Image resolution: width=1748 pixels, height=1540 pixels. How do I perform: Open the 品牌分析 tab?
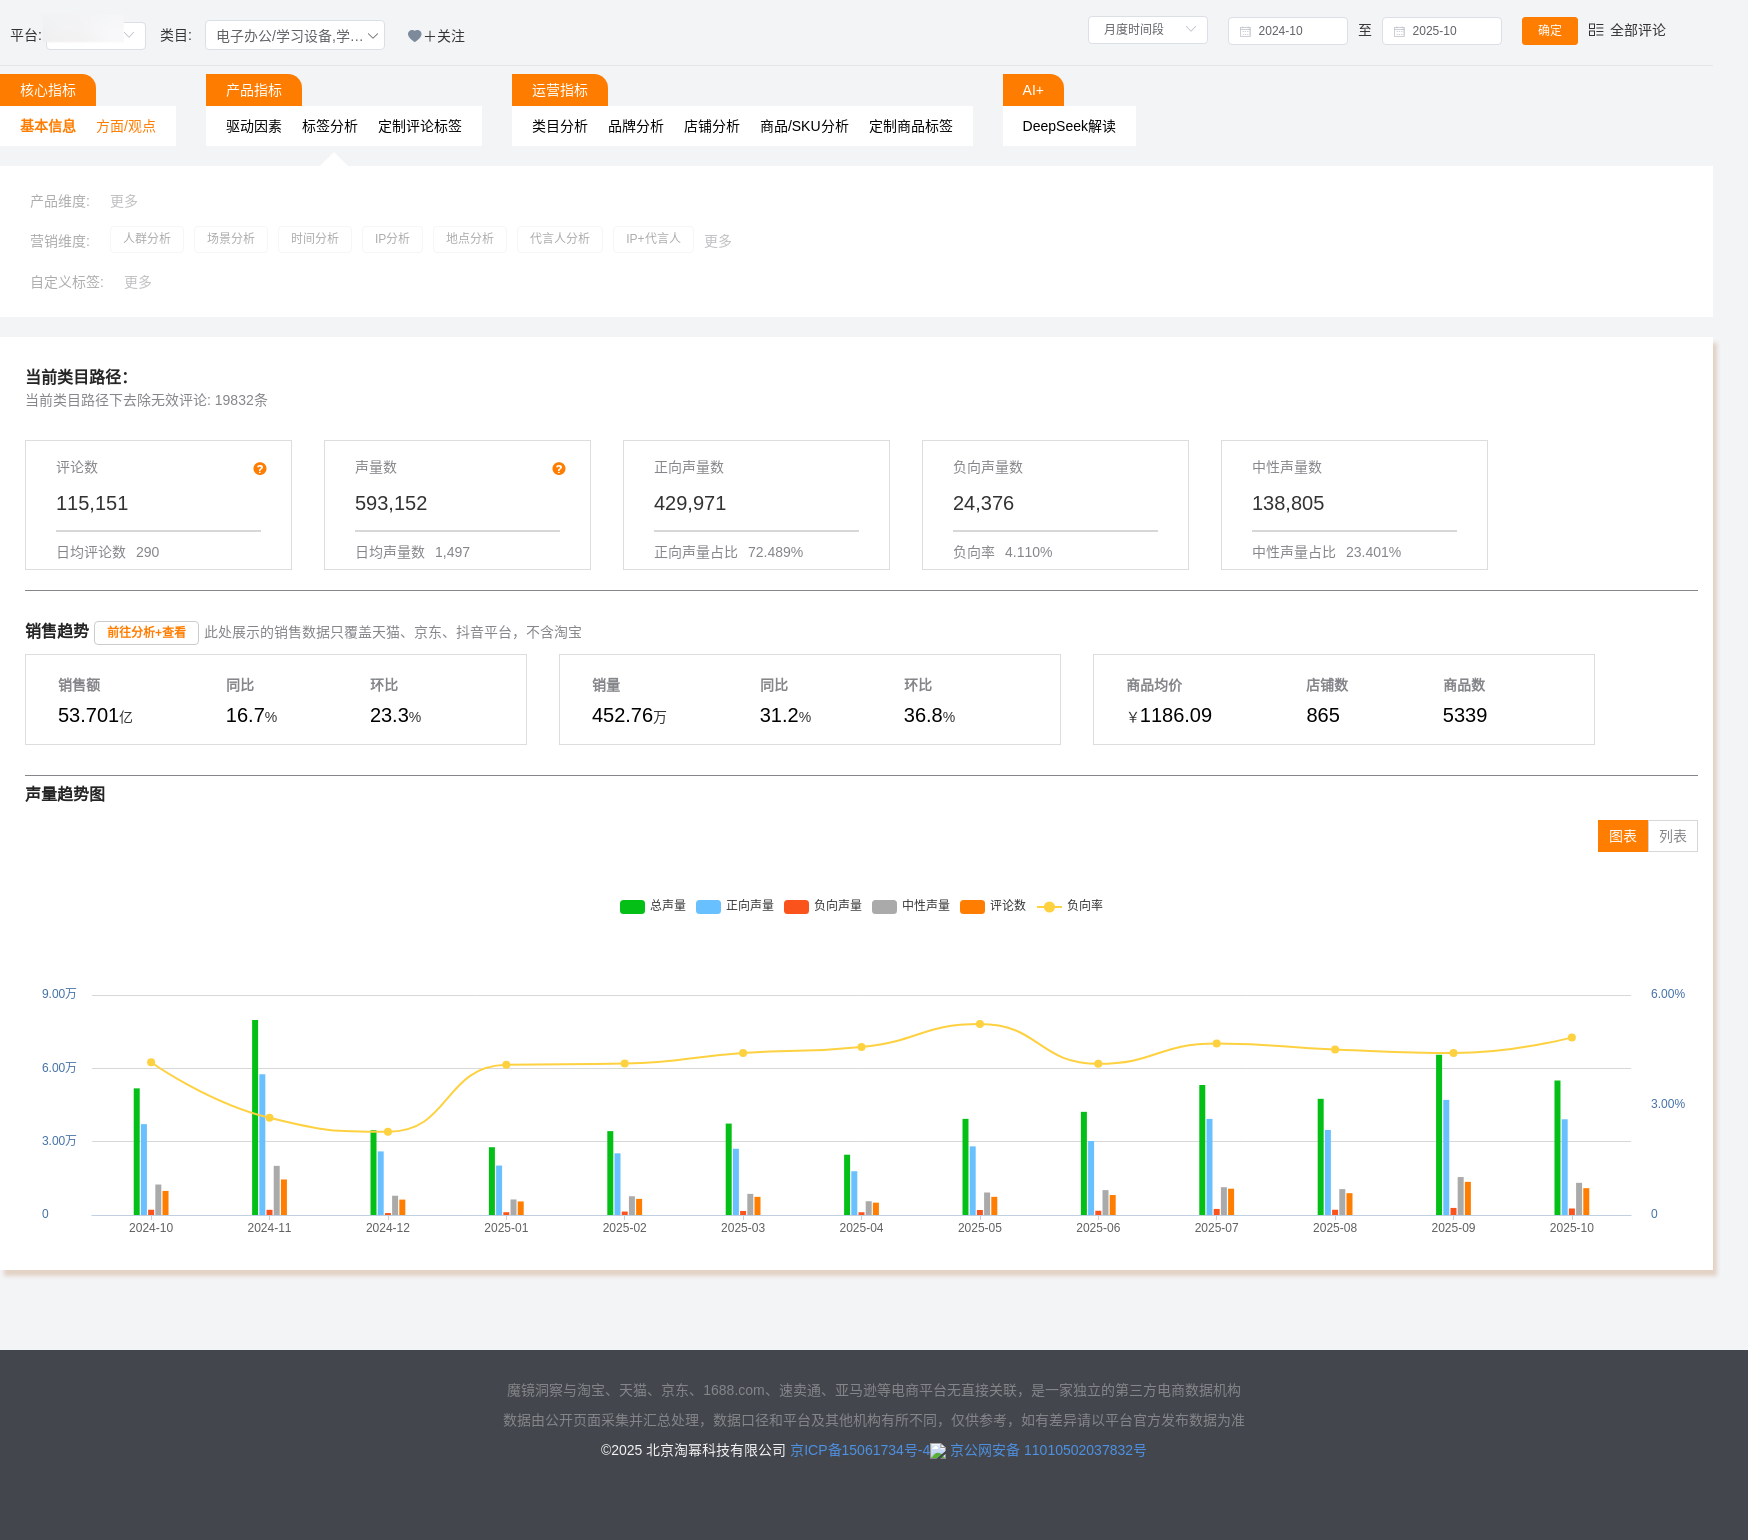click(636, 126)
